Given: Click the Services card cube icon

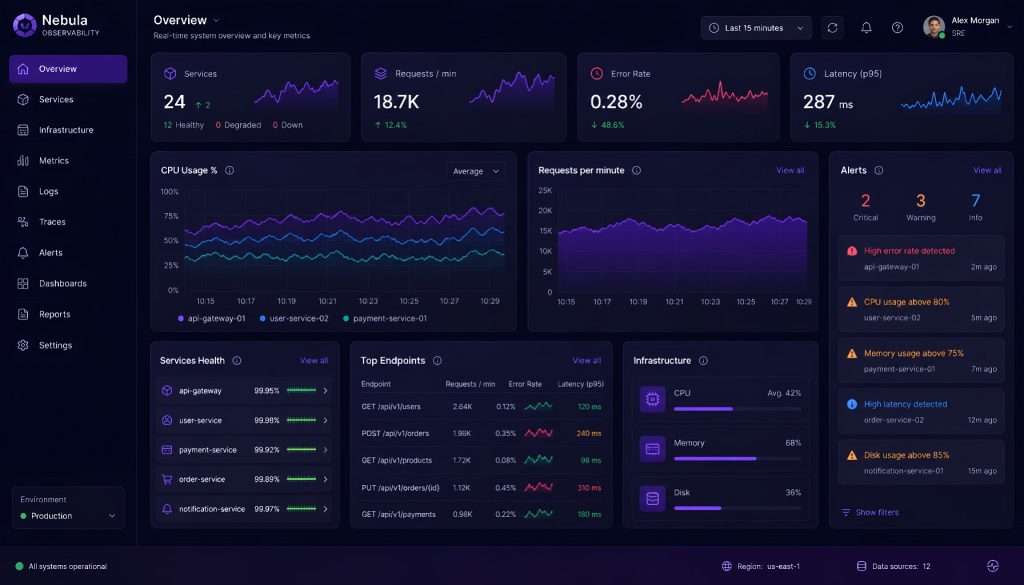Looking at the screenshot, I should (x=170, y=74).
